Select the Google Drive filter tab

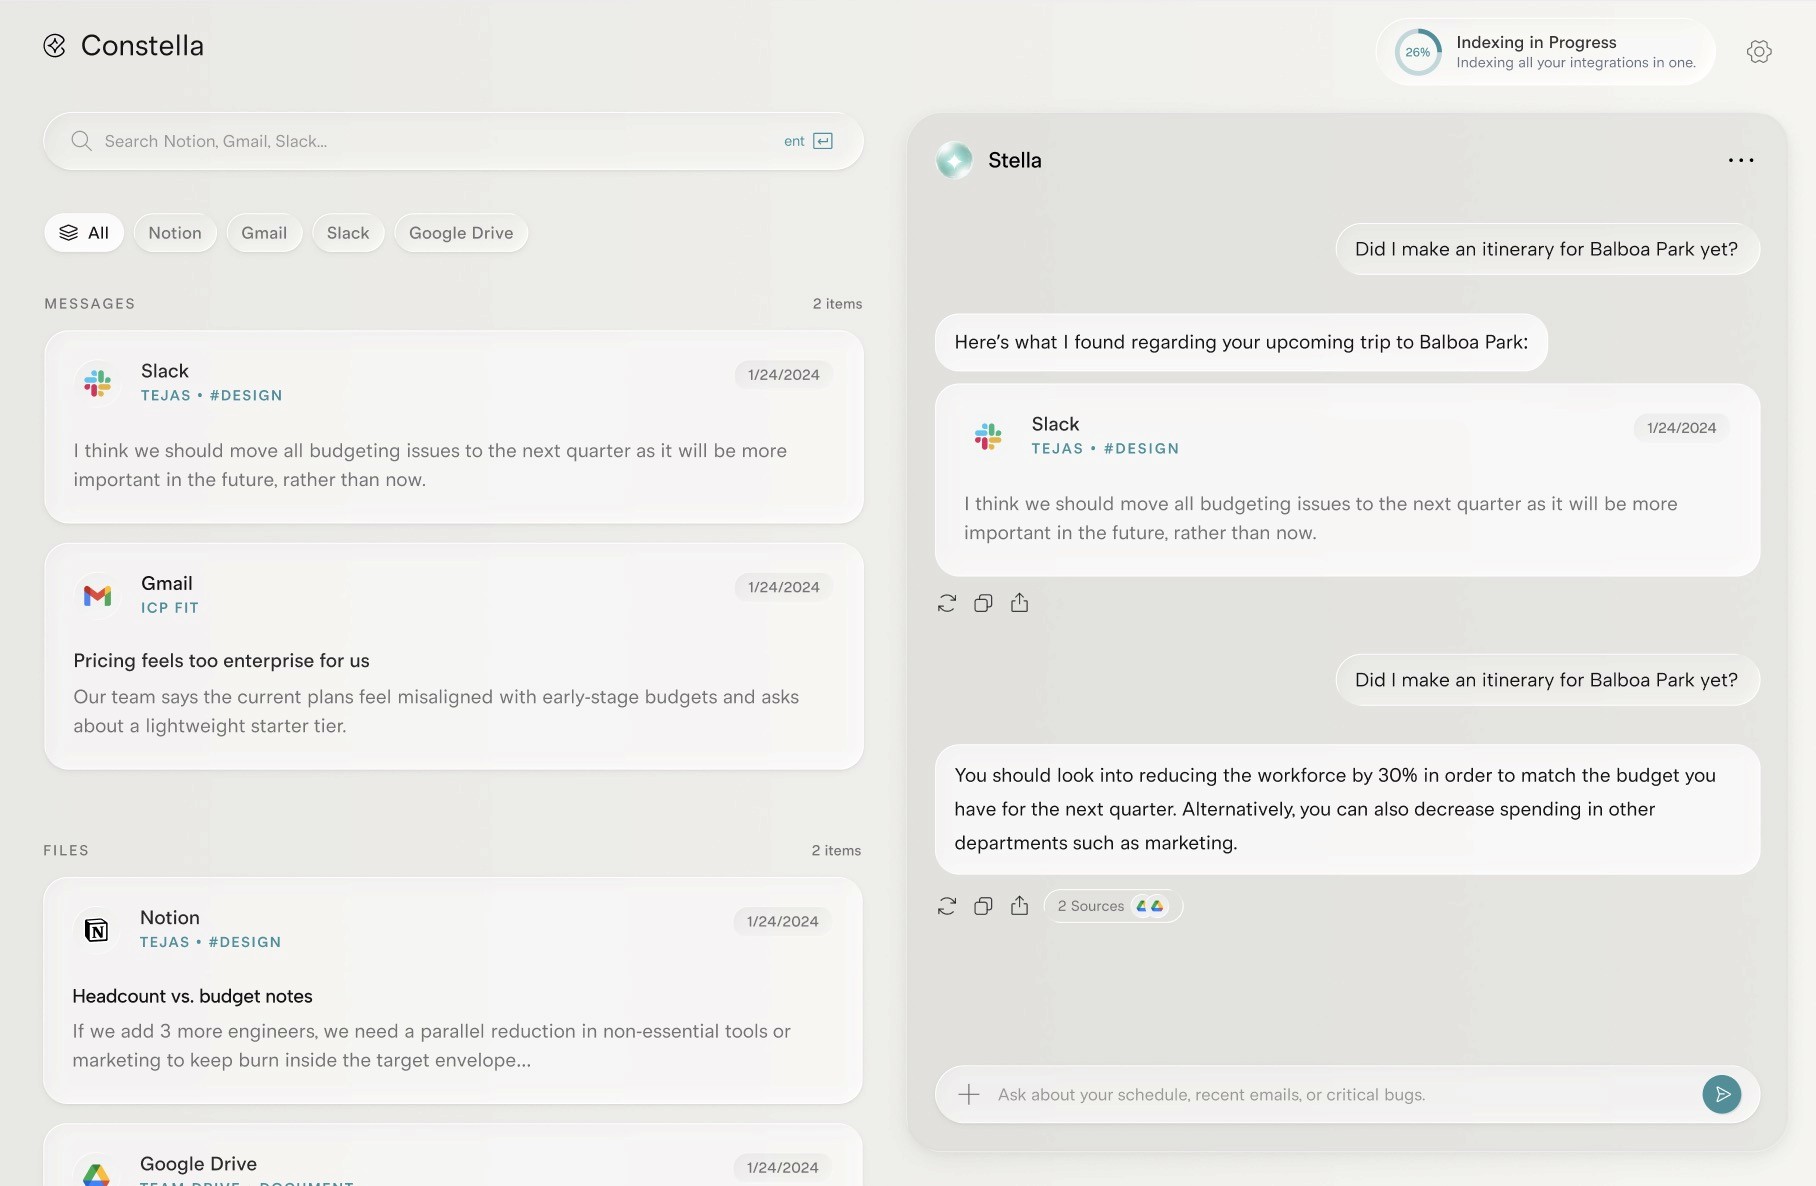pos(461,233)
